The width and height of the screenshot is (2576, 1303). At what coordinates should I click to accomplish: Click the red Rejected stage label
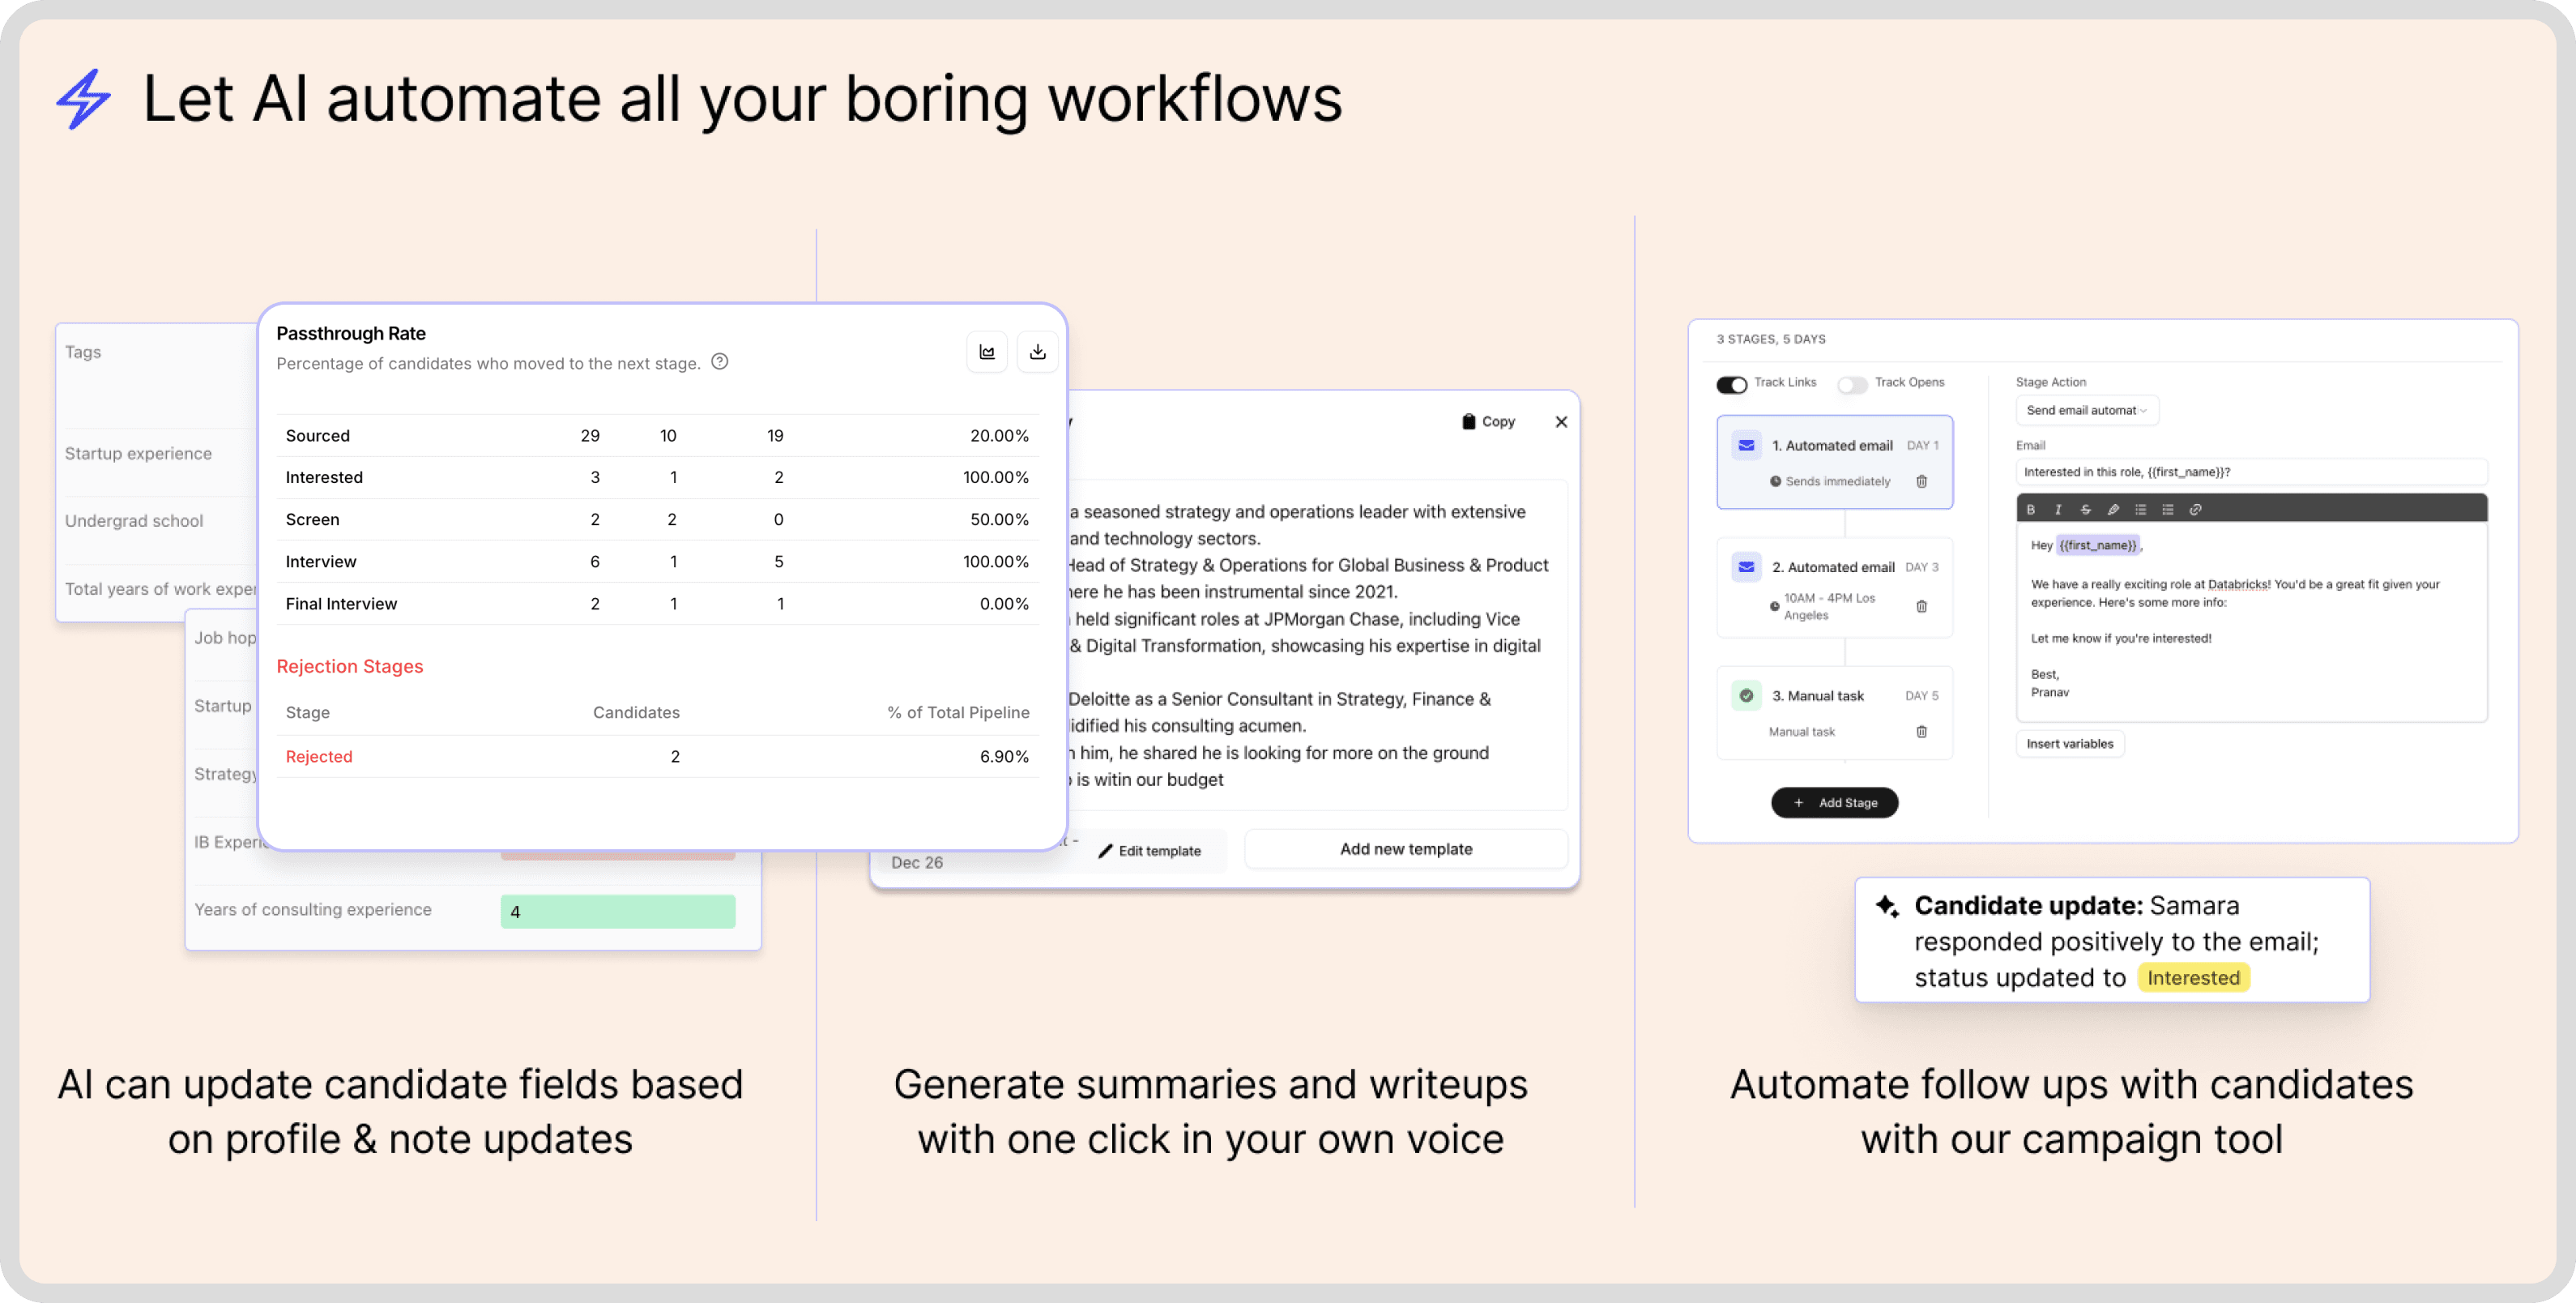318,756
